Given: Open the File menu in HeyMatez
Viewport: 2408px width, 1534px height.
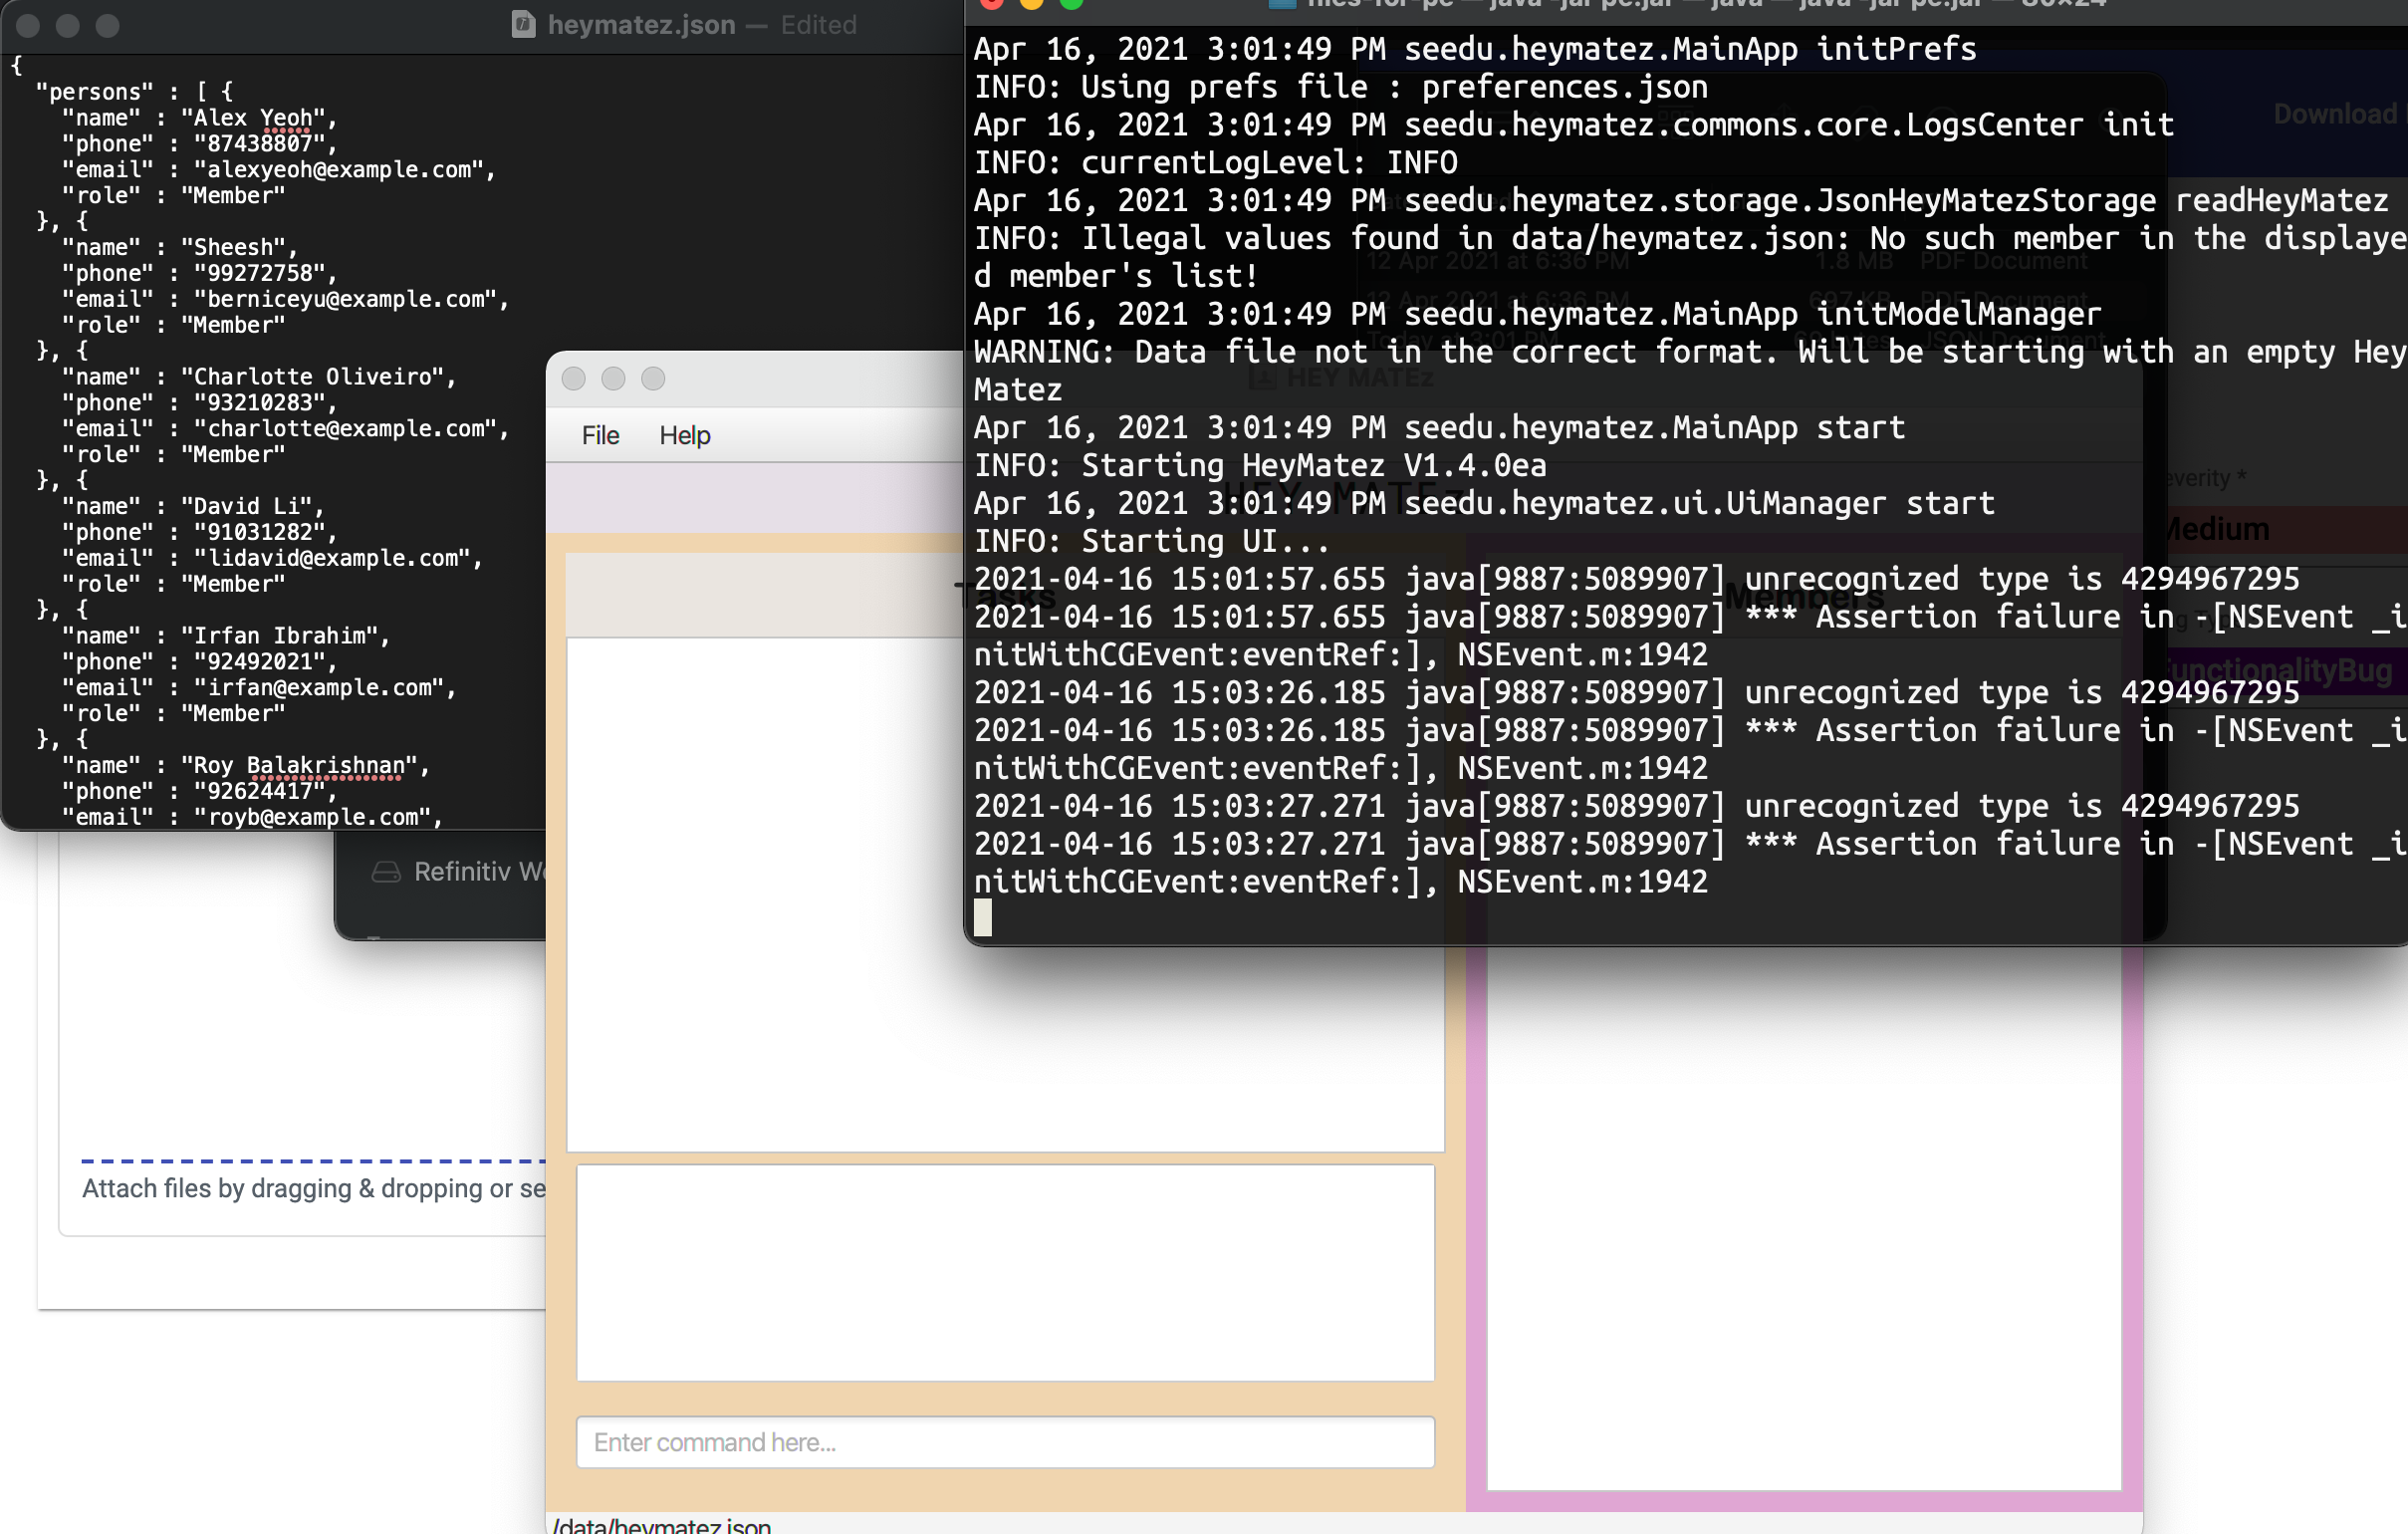Looking at the screenshot, I should point(600,436).
